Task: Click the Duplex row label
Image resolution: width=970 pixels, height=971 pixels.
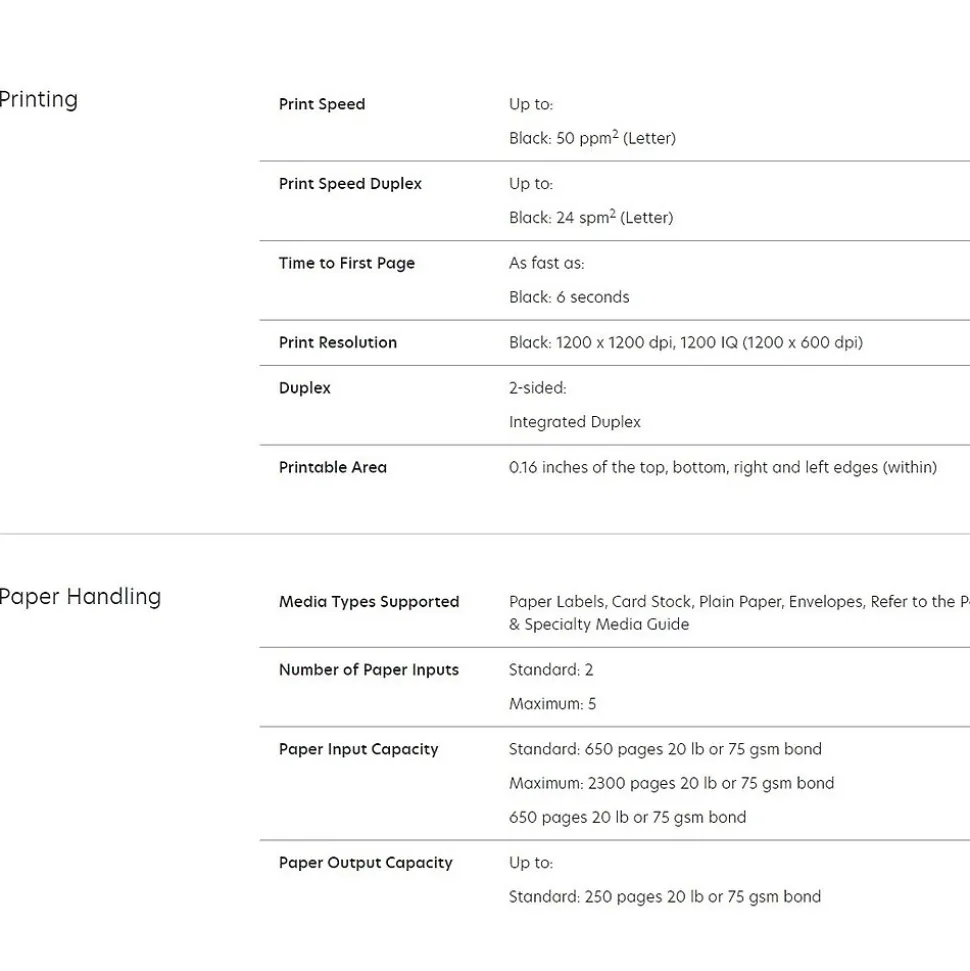Action: [304, 388]
